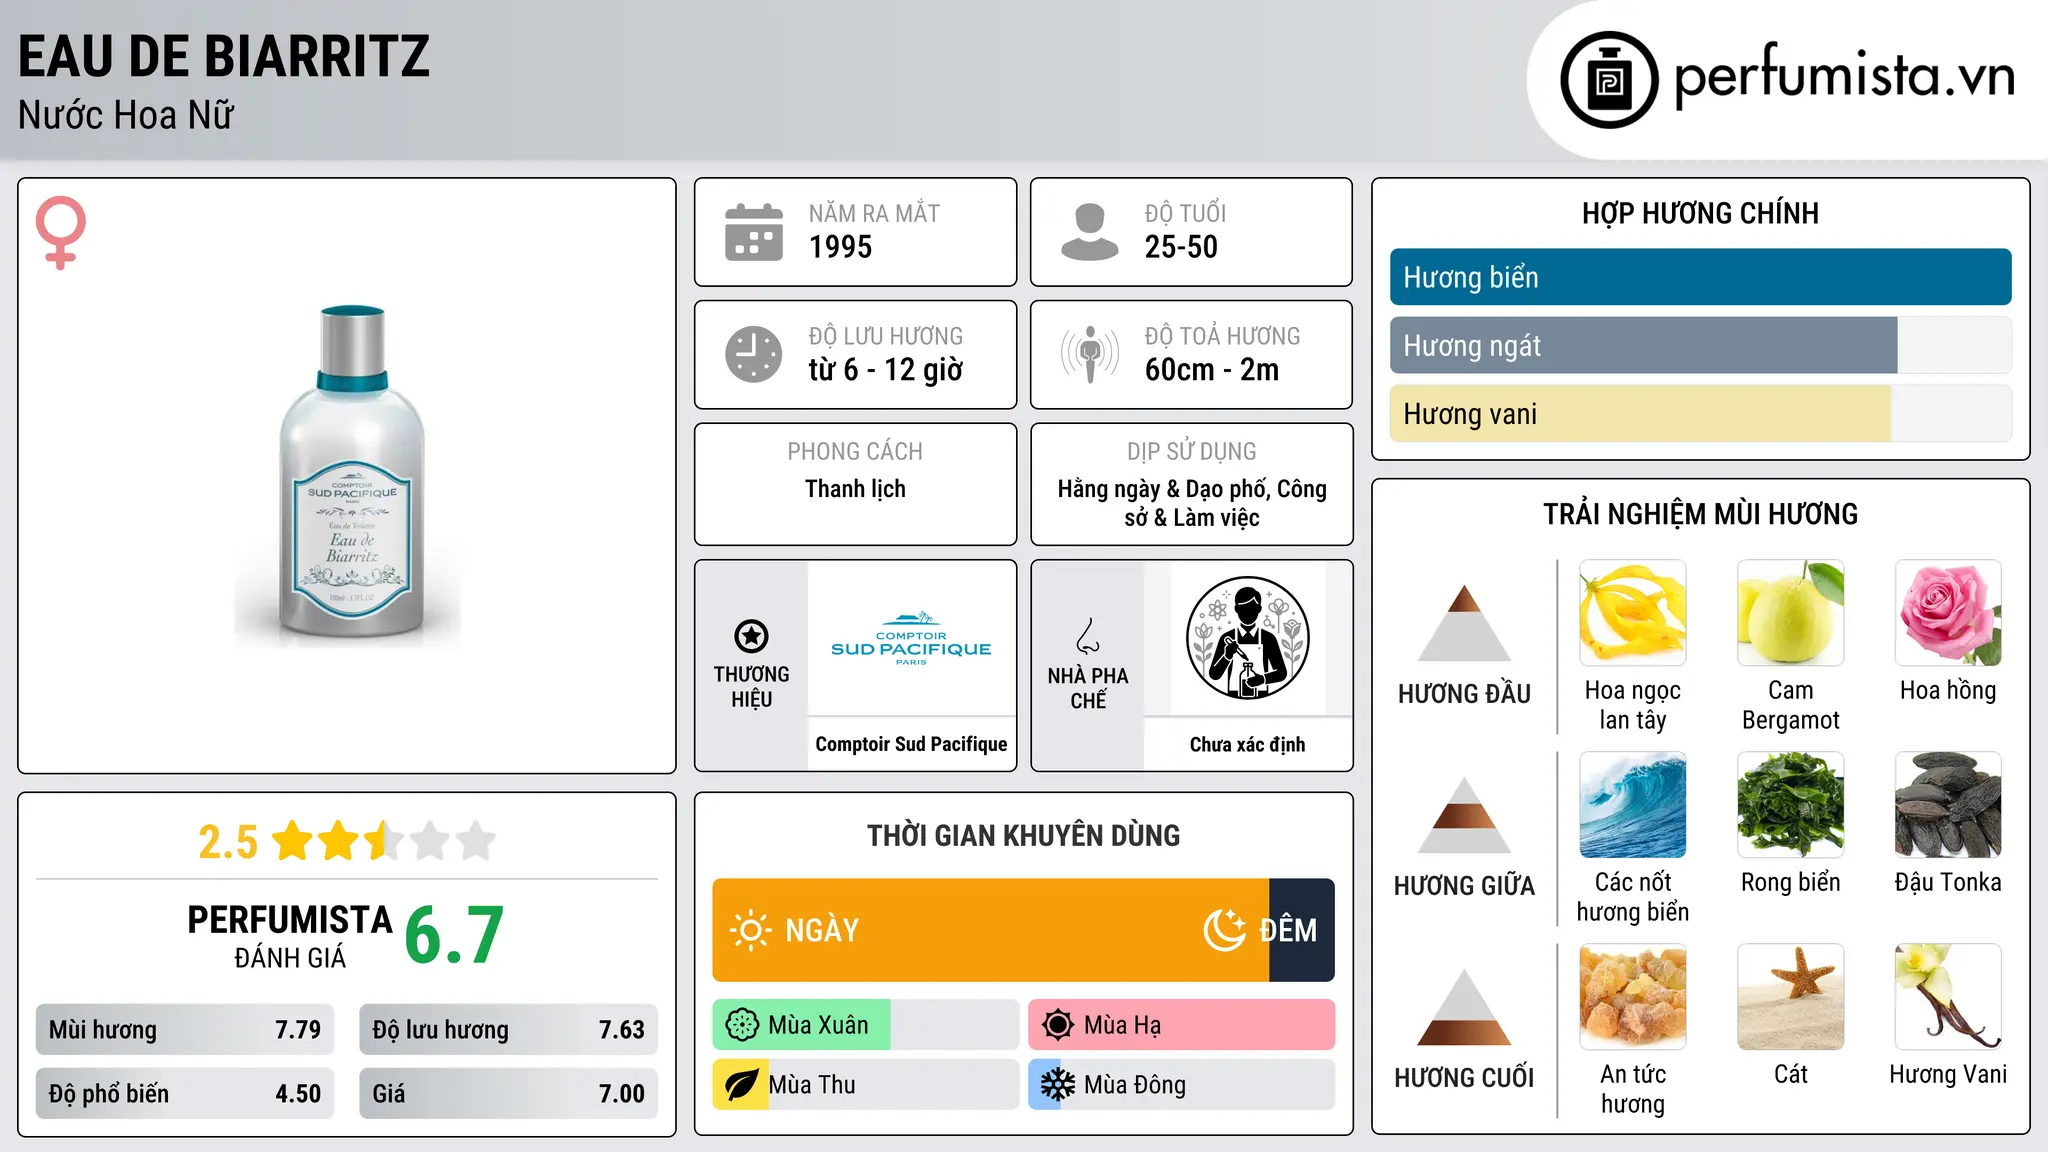Click the flower icon for Mùa Xuân

pos(742,1025)
